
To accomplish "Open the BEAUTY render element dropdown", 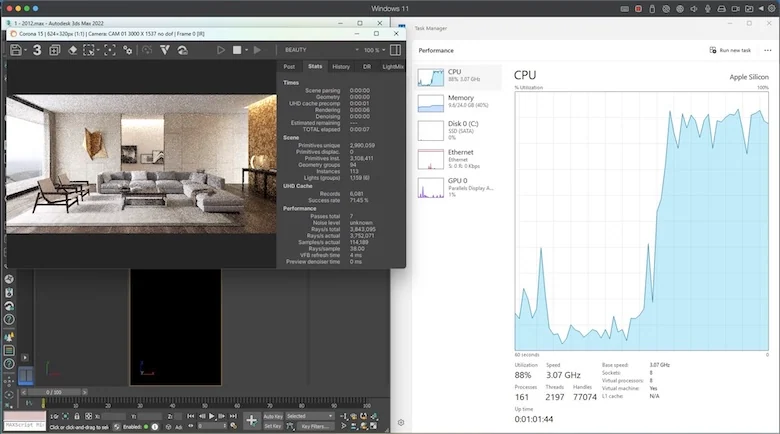I will (321, 50).
